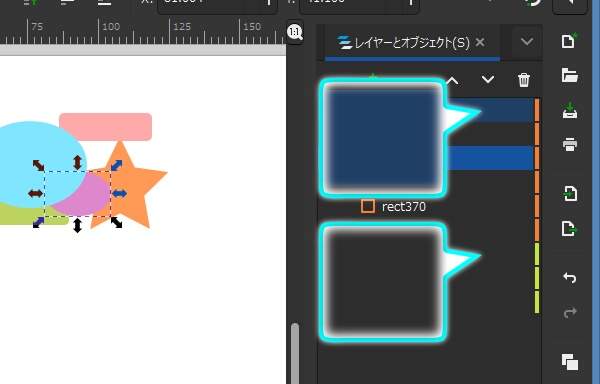Export the document with the page-arrow icon
The height and width of the screenshot is (384, 600).
pyautogui.click(x=570, y=228)
